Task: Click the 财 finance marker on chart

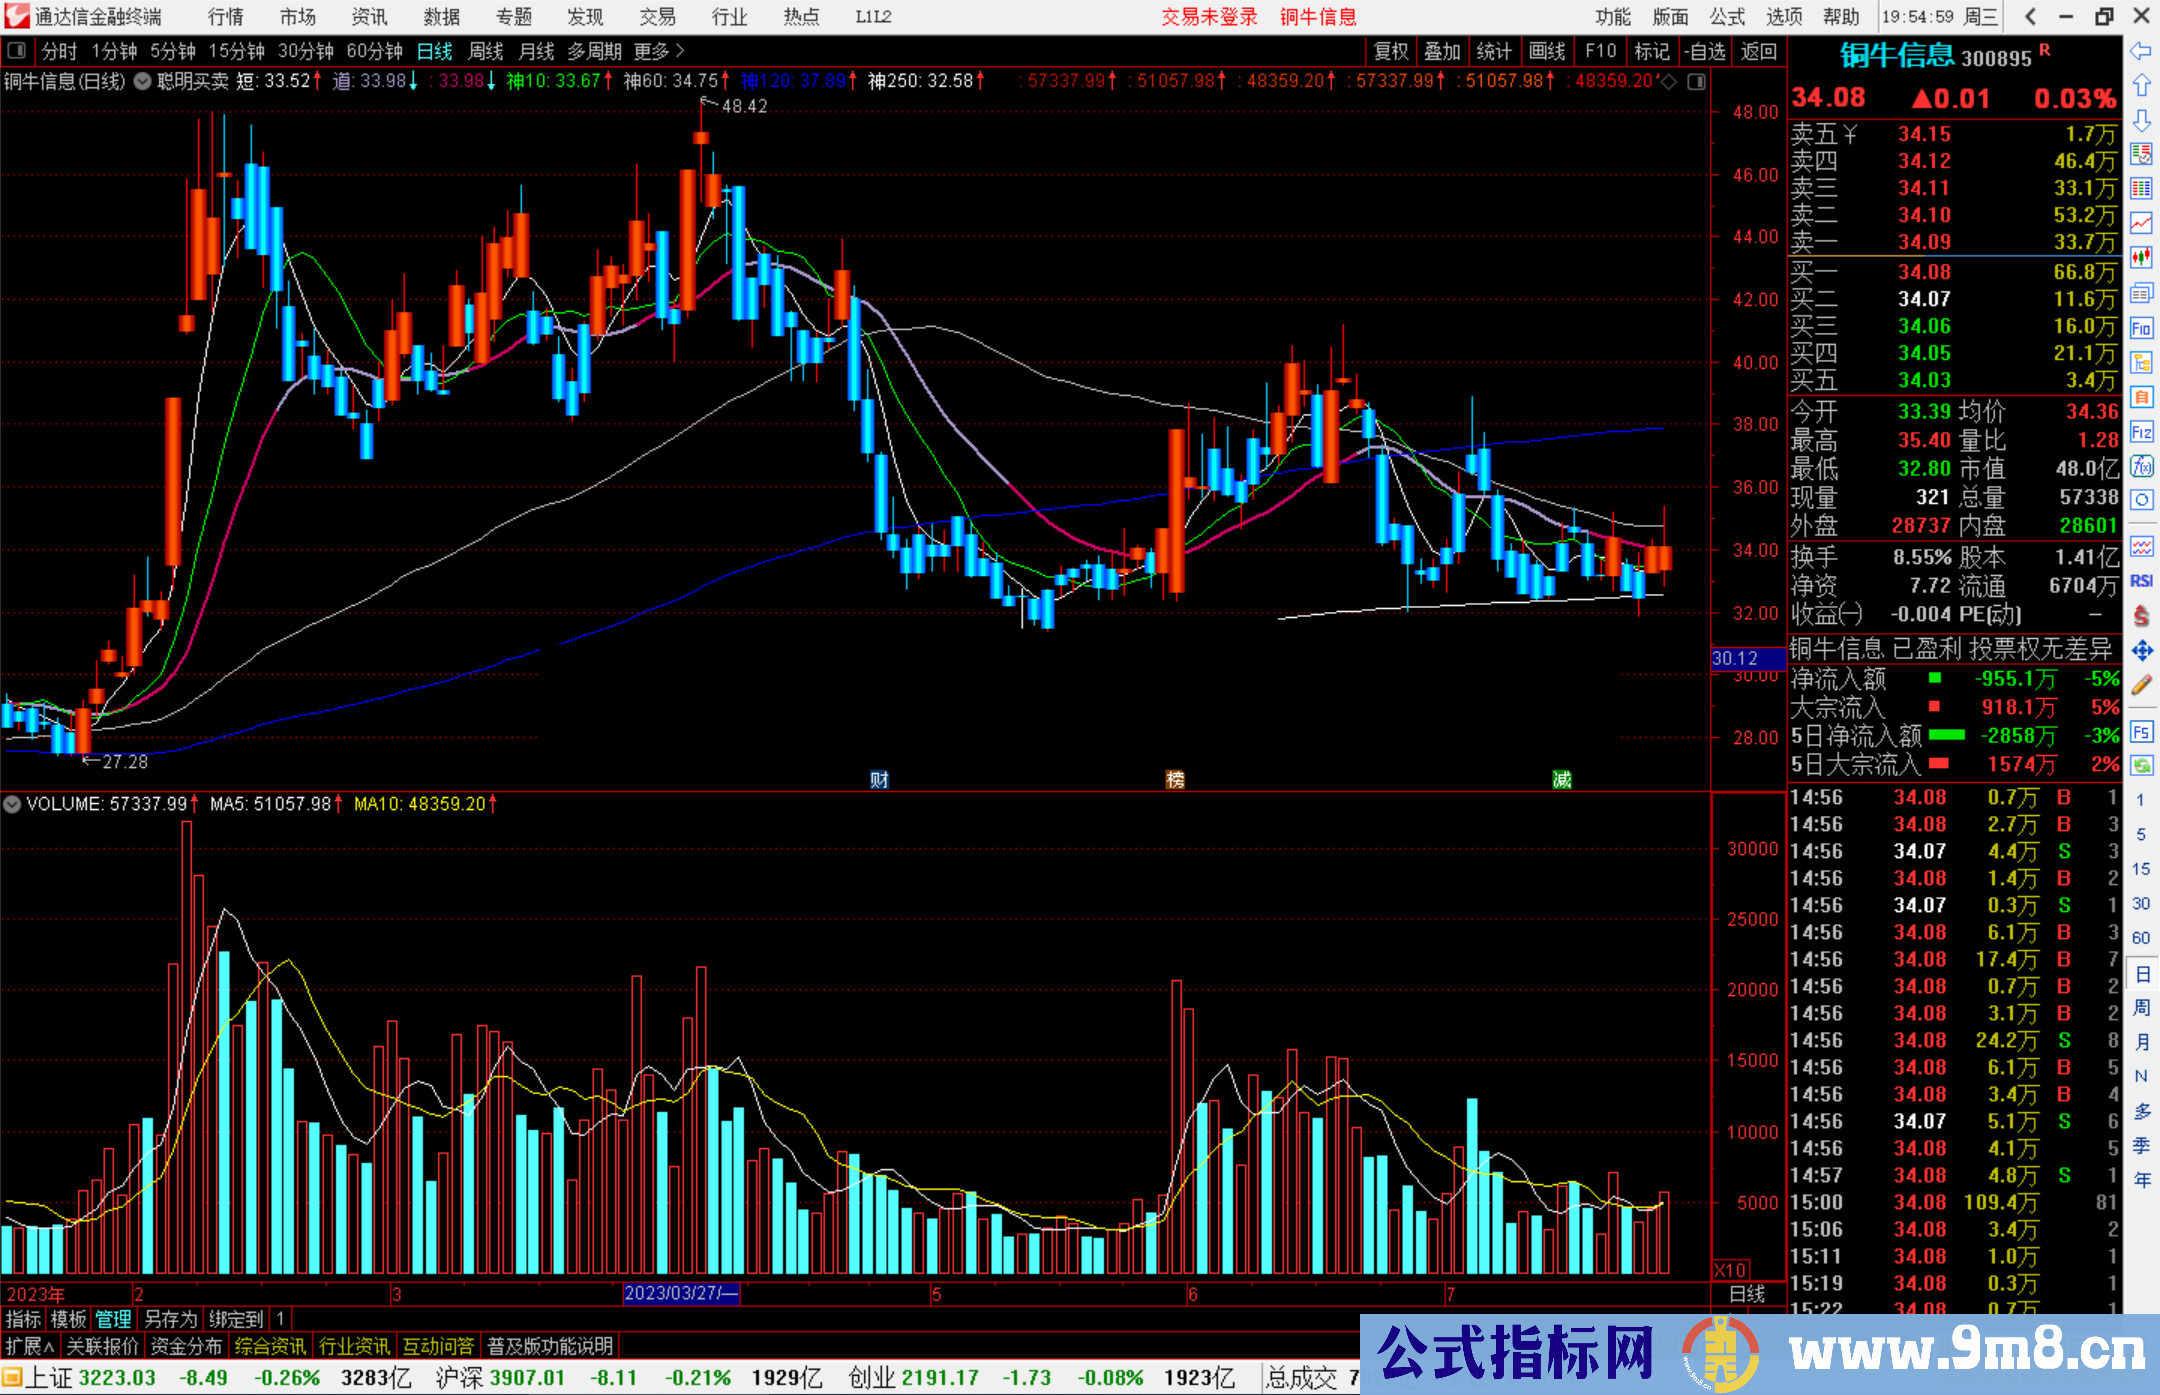Action: coord(879,780)
